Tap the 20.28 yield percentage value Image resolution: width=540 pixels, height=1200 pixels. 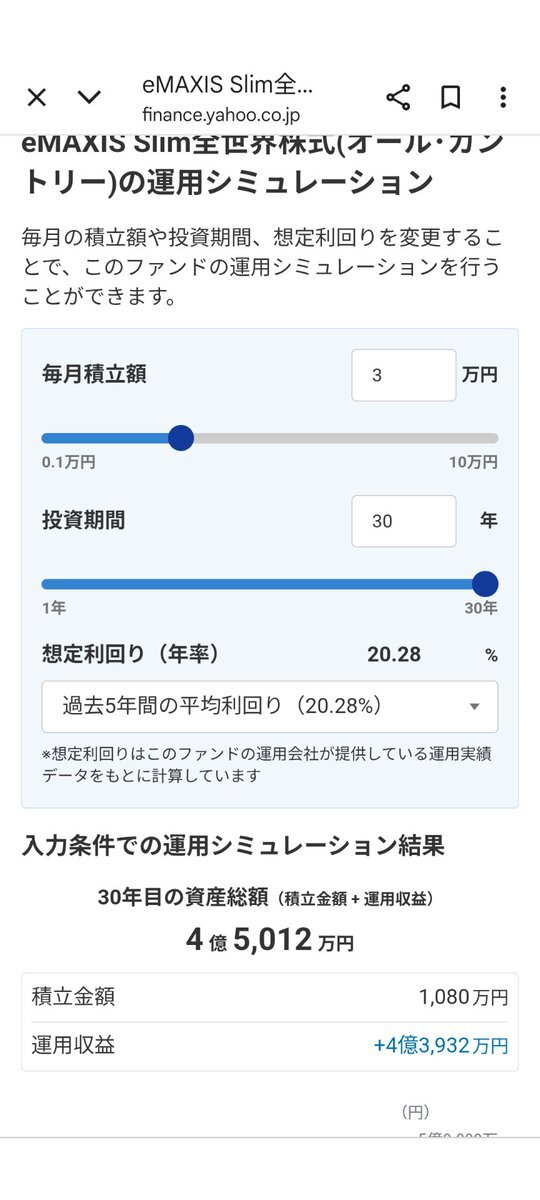394,655
